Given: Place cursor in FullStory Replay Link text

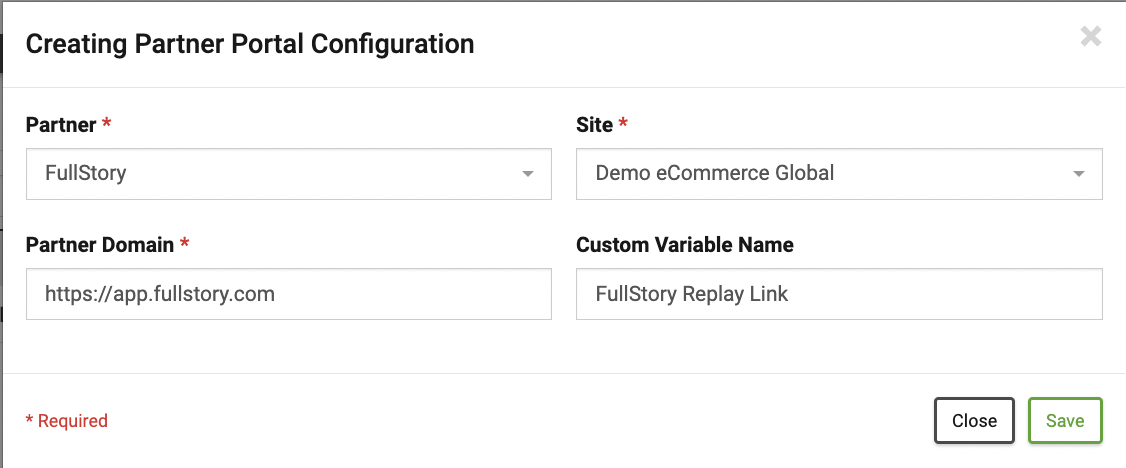Looking at the screenshot, I should [x=692, y=294].
